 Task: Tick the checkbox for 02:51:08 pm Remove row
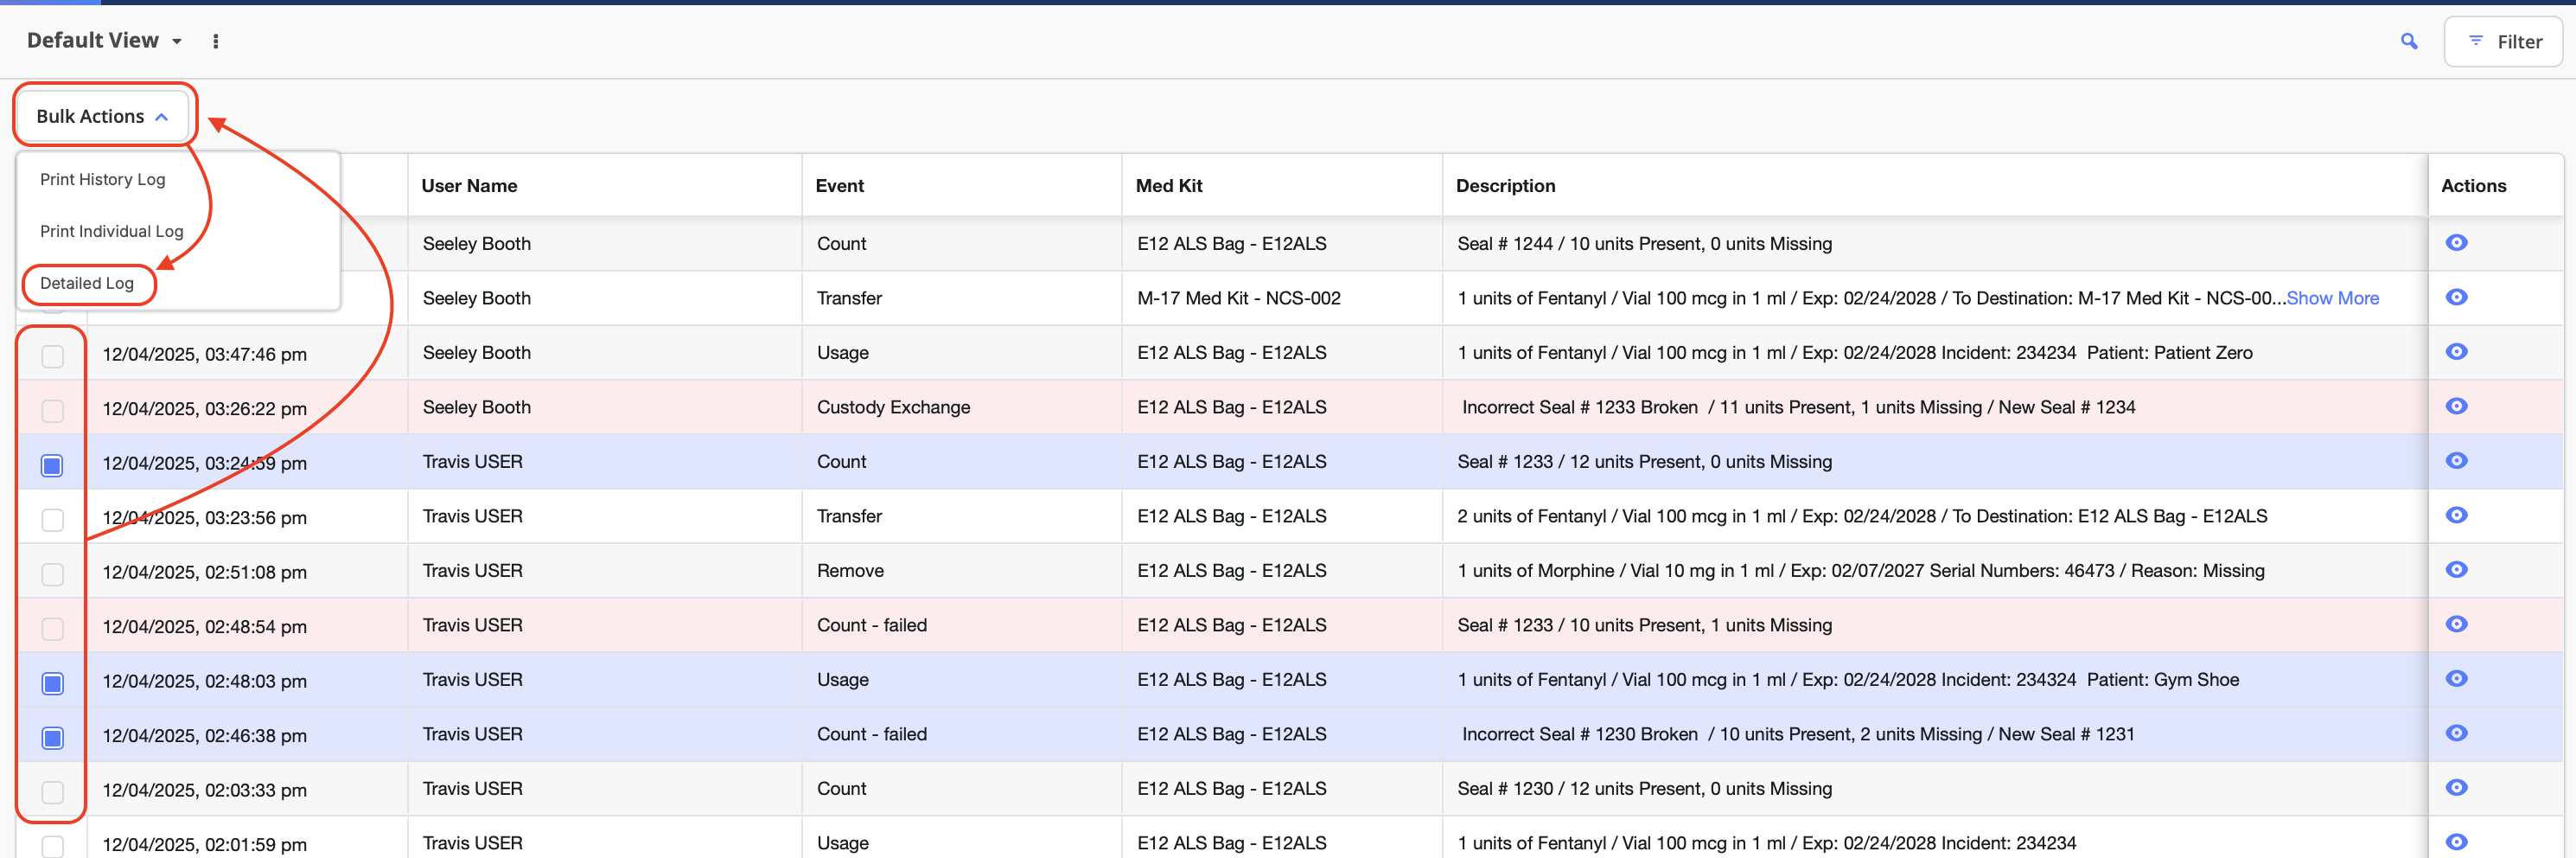(x=52, y=574)
